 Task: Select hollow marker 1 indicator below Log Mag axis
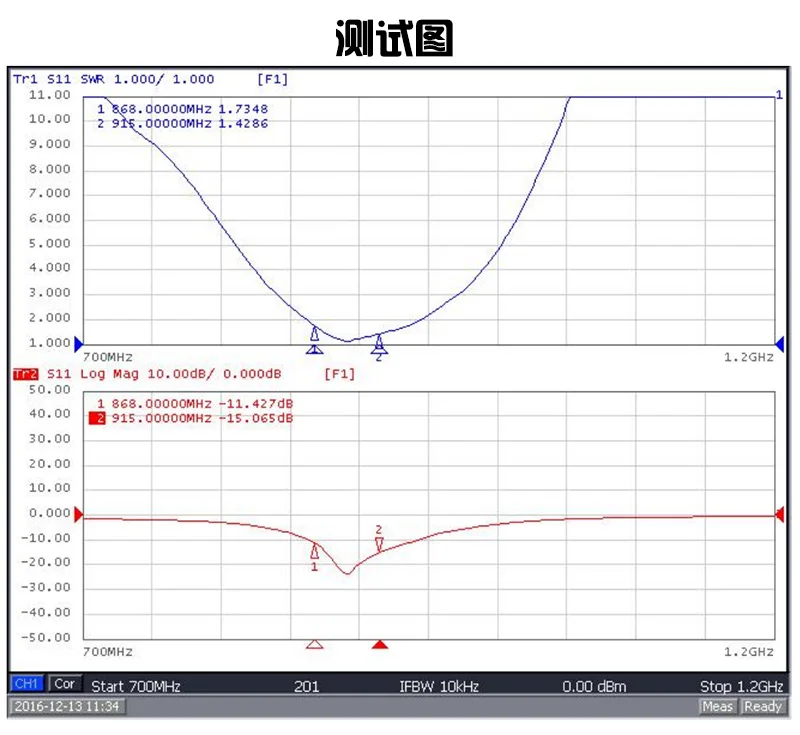(x=315, y=644)
